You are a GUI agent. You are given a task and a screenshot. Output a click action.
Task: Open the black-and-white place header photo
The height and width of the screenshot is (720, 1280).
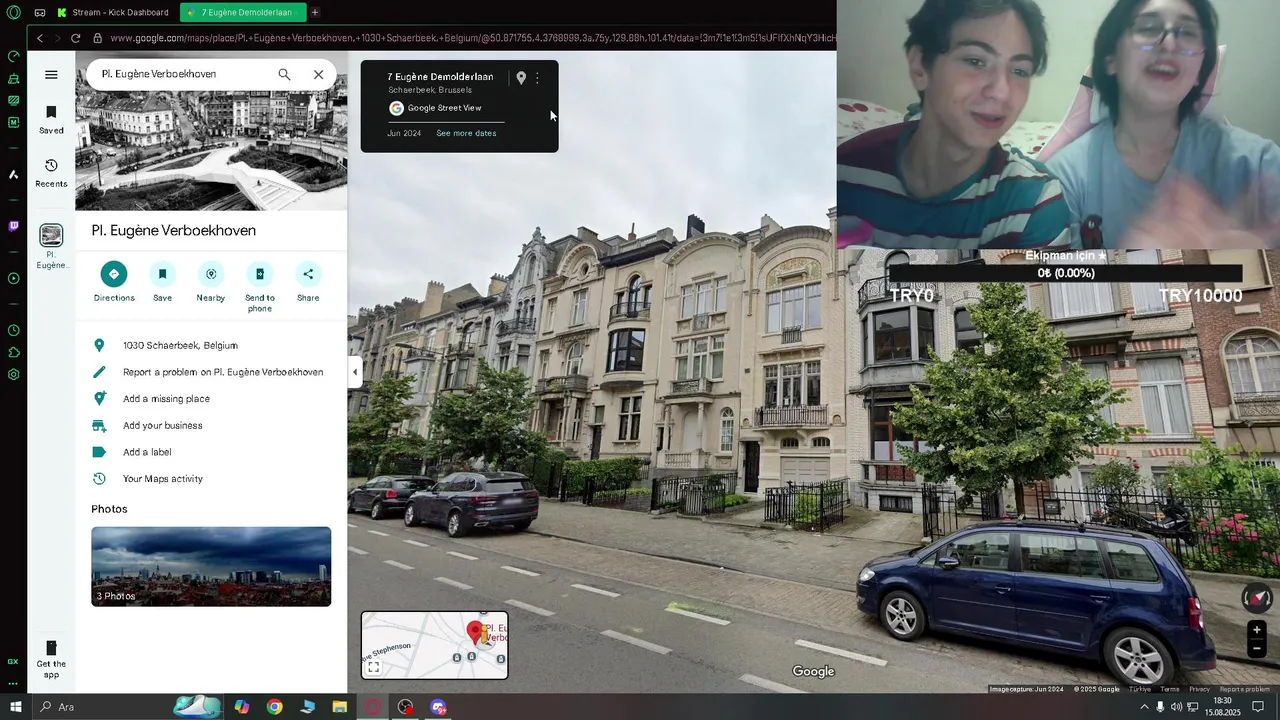pyautogui.click(x=211, y=150)
